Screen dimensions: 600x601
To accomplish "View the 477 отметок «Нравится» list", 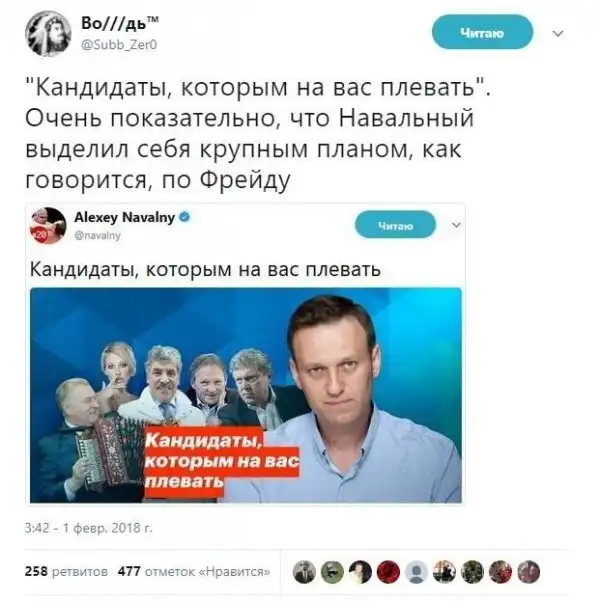I will 194,571.
